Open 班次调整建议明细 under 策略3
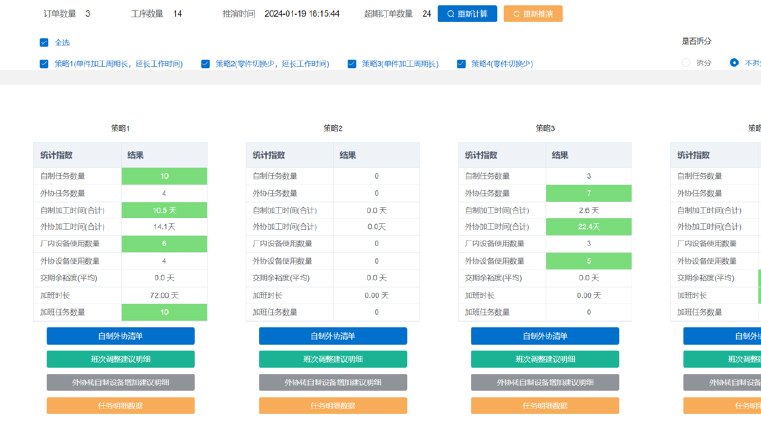The width and height of the screenshot is (761, 437). (545, 359)
